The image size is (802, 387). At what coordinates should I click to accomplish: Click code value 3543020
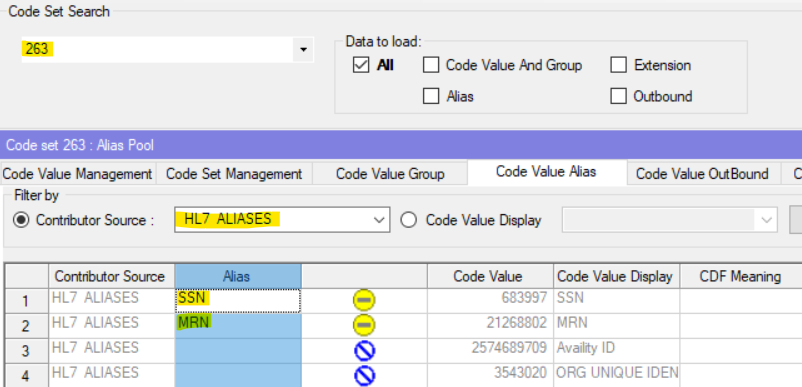point(490,376)
